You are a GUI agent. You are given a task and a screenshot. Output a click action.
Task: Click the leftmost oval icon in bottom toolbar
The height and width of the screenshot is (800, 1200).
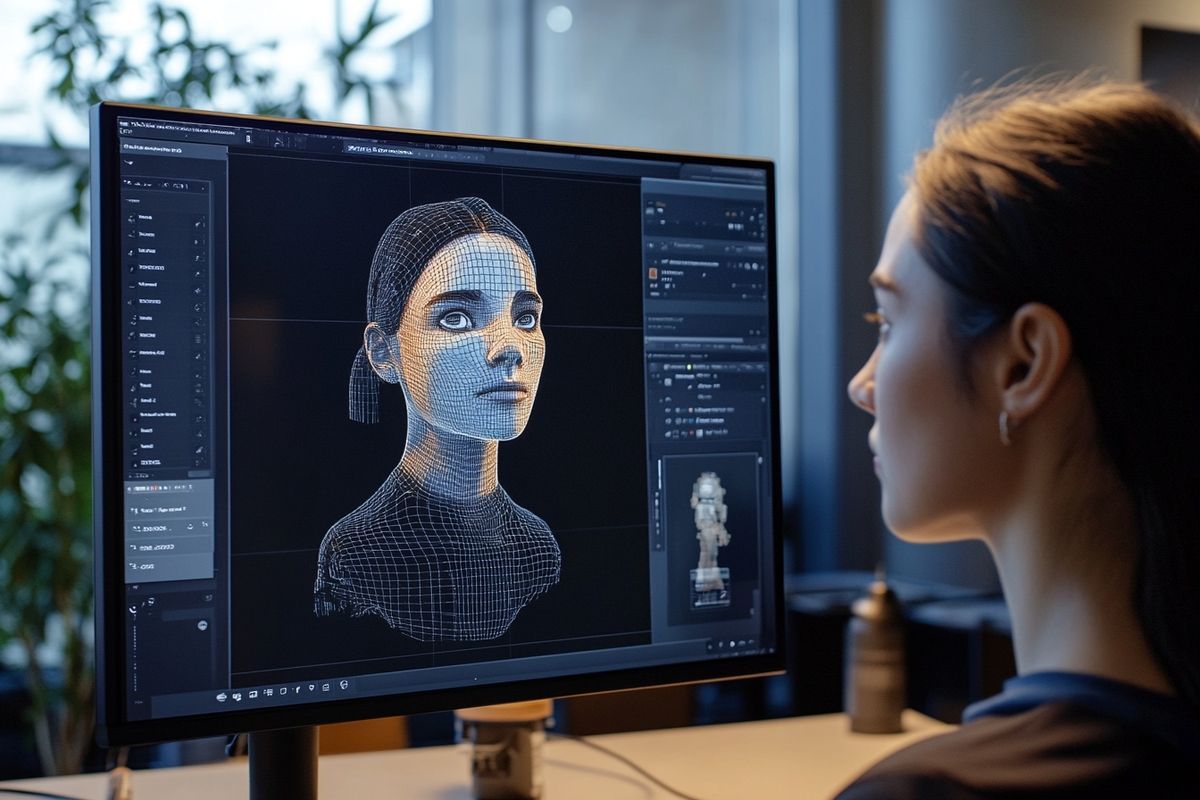click(221, 696)
